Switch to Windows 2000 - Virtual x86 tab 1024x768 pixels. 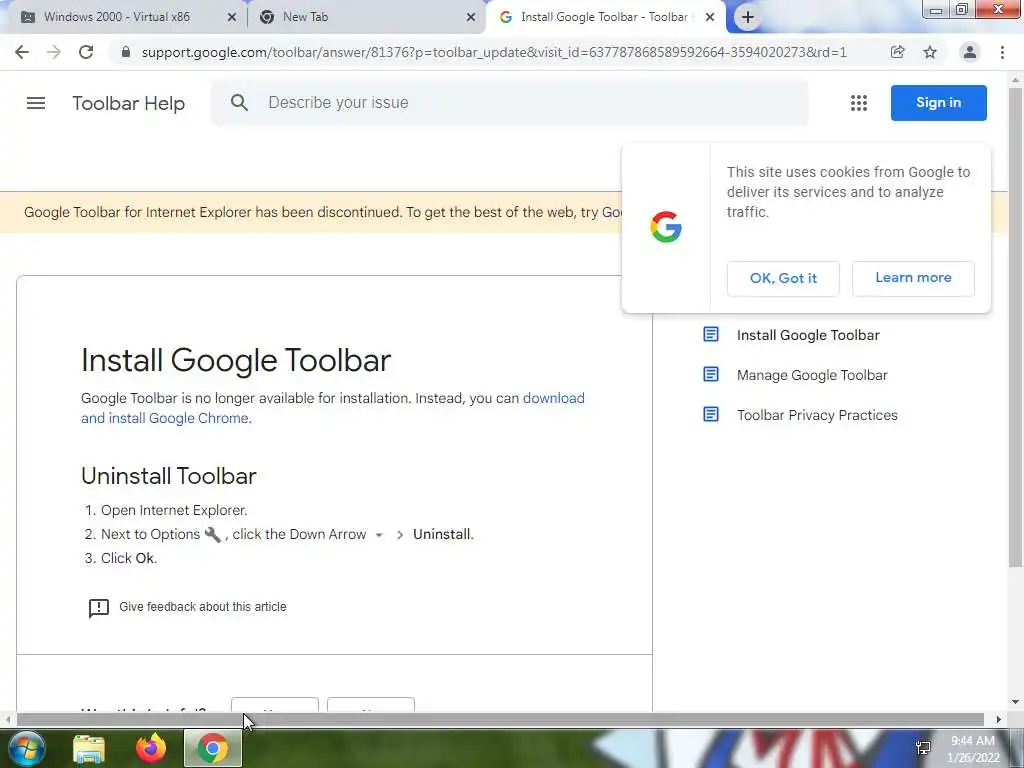click(126, 17)
